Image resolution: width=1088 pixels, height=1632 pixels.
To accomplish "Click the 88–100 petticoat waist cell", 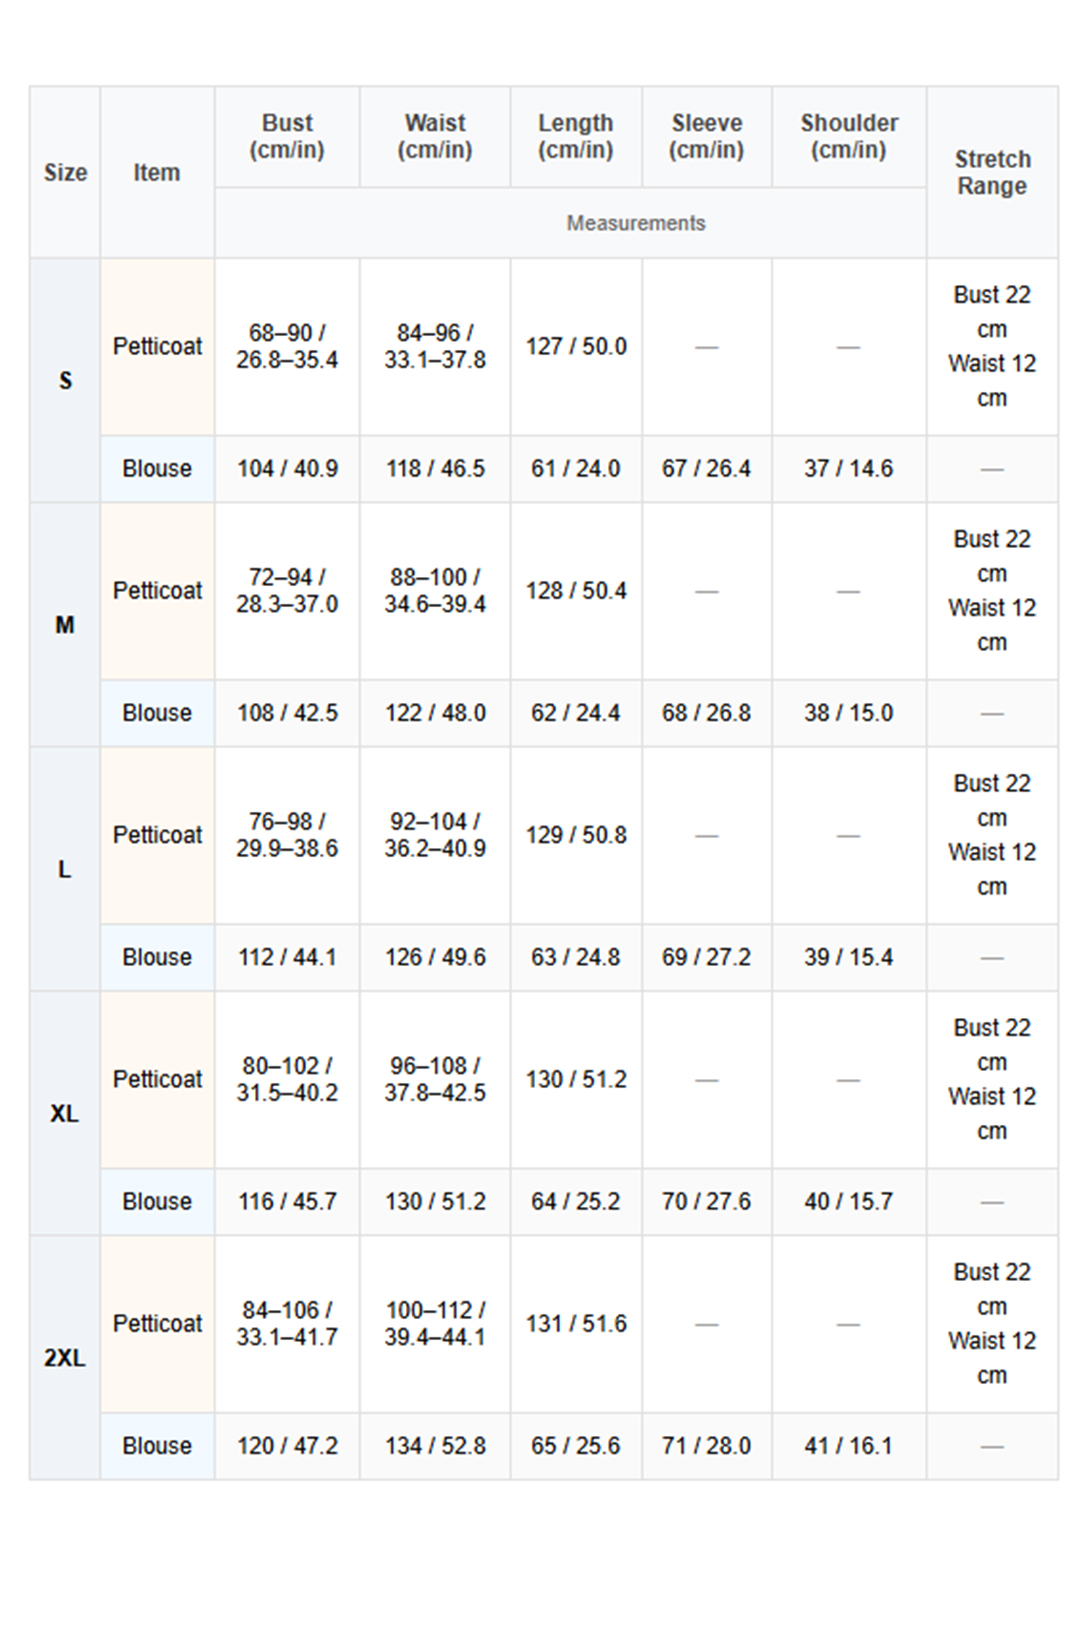I will click(x=435, y=591).
